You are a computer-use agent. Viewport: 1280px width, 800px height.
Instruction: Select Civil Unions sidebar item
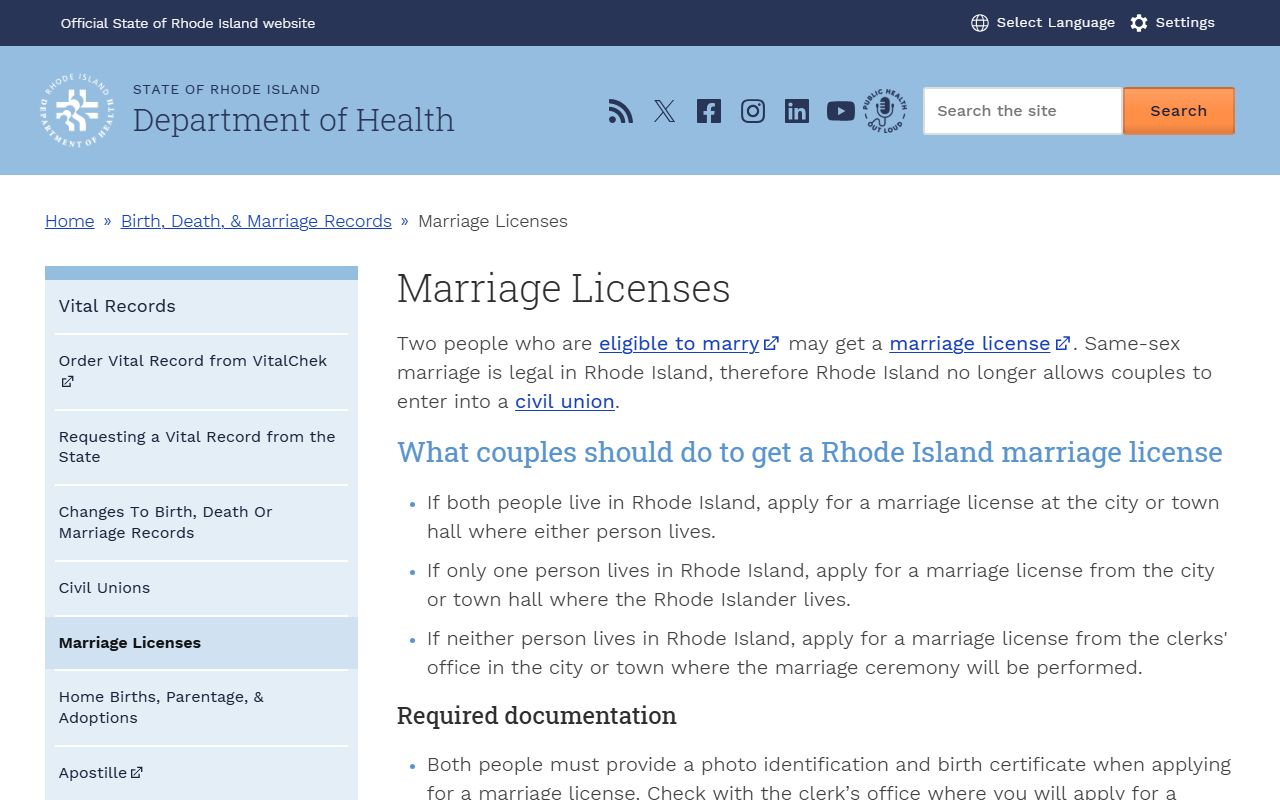201,588
